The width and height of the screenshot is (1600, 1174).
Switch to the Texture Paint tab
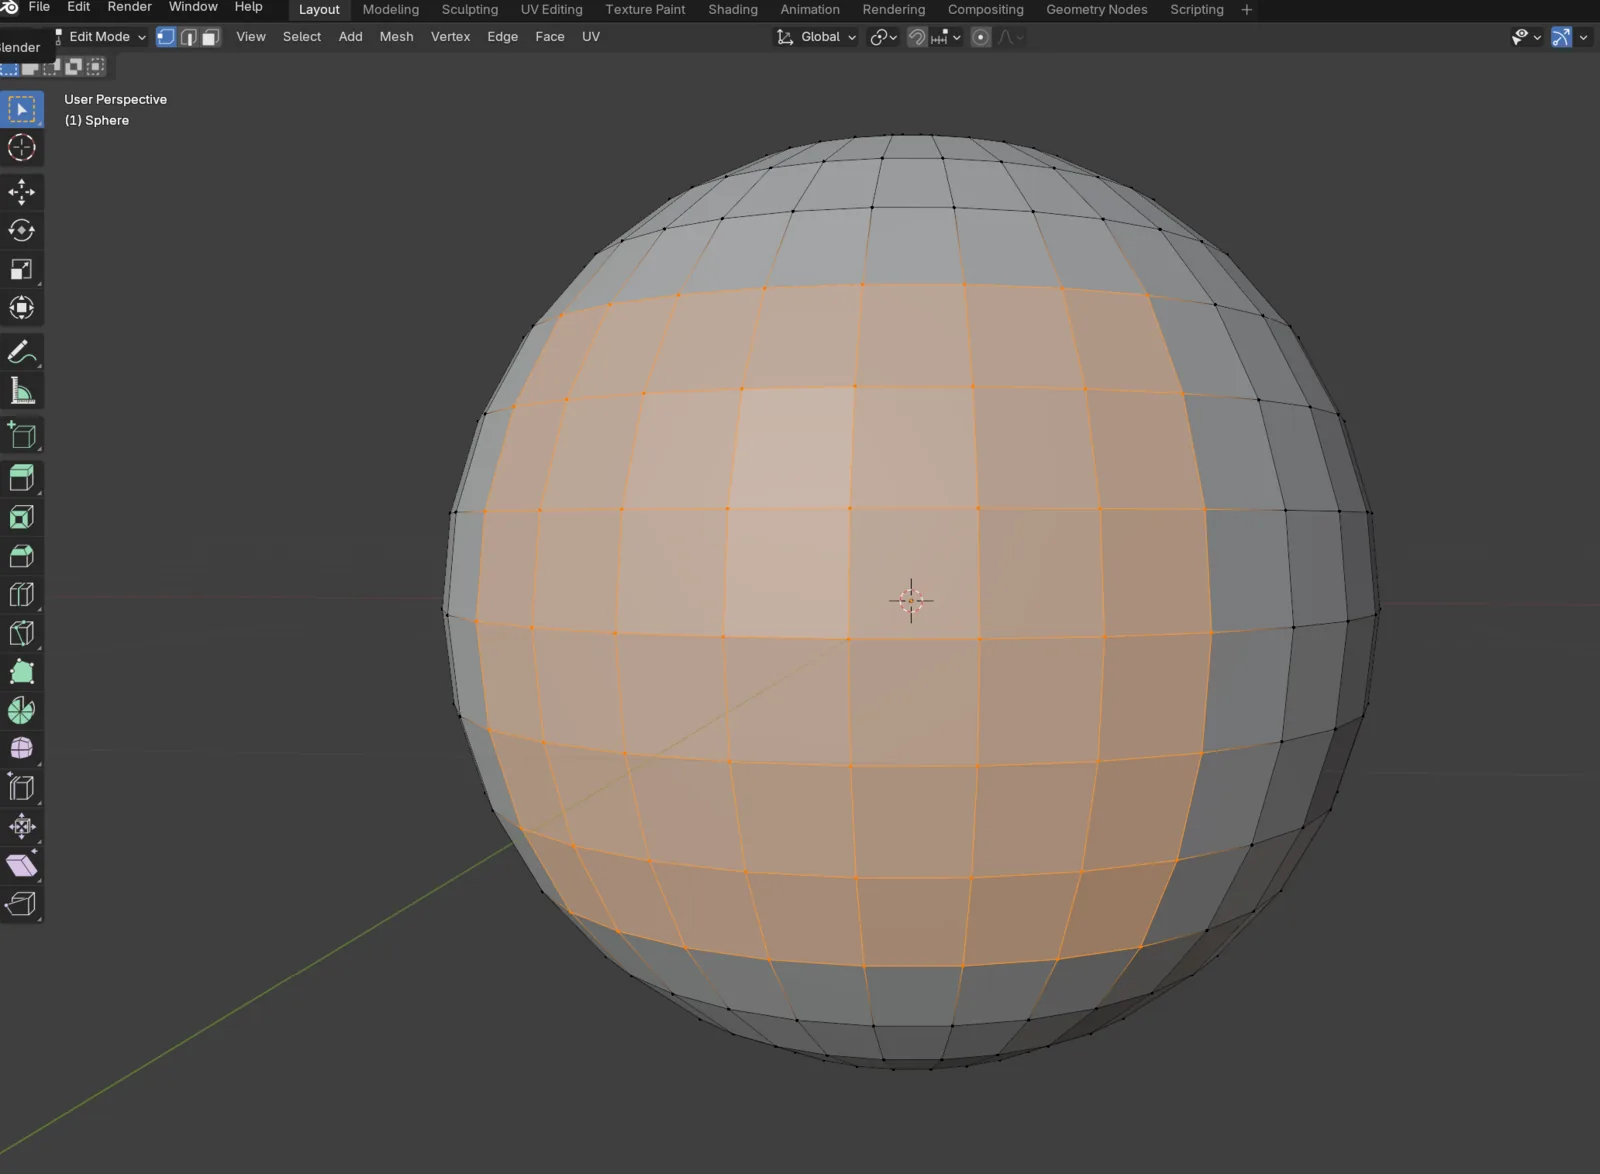tap(645, 10)
